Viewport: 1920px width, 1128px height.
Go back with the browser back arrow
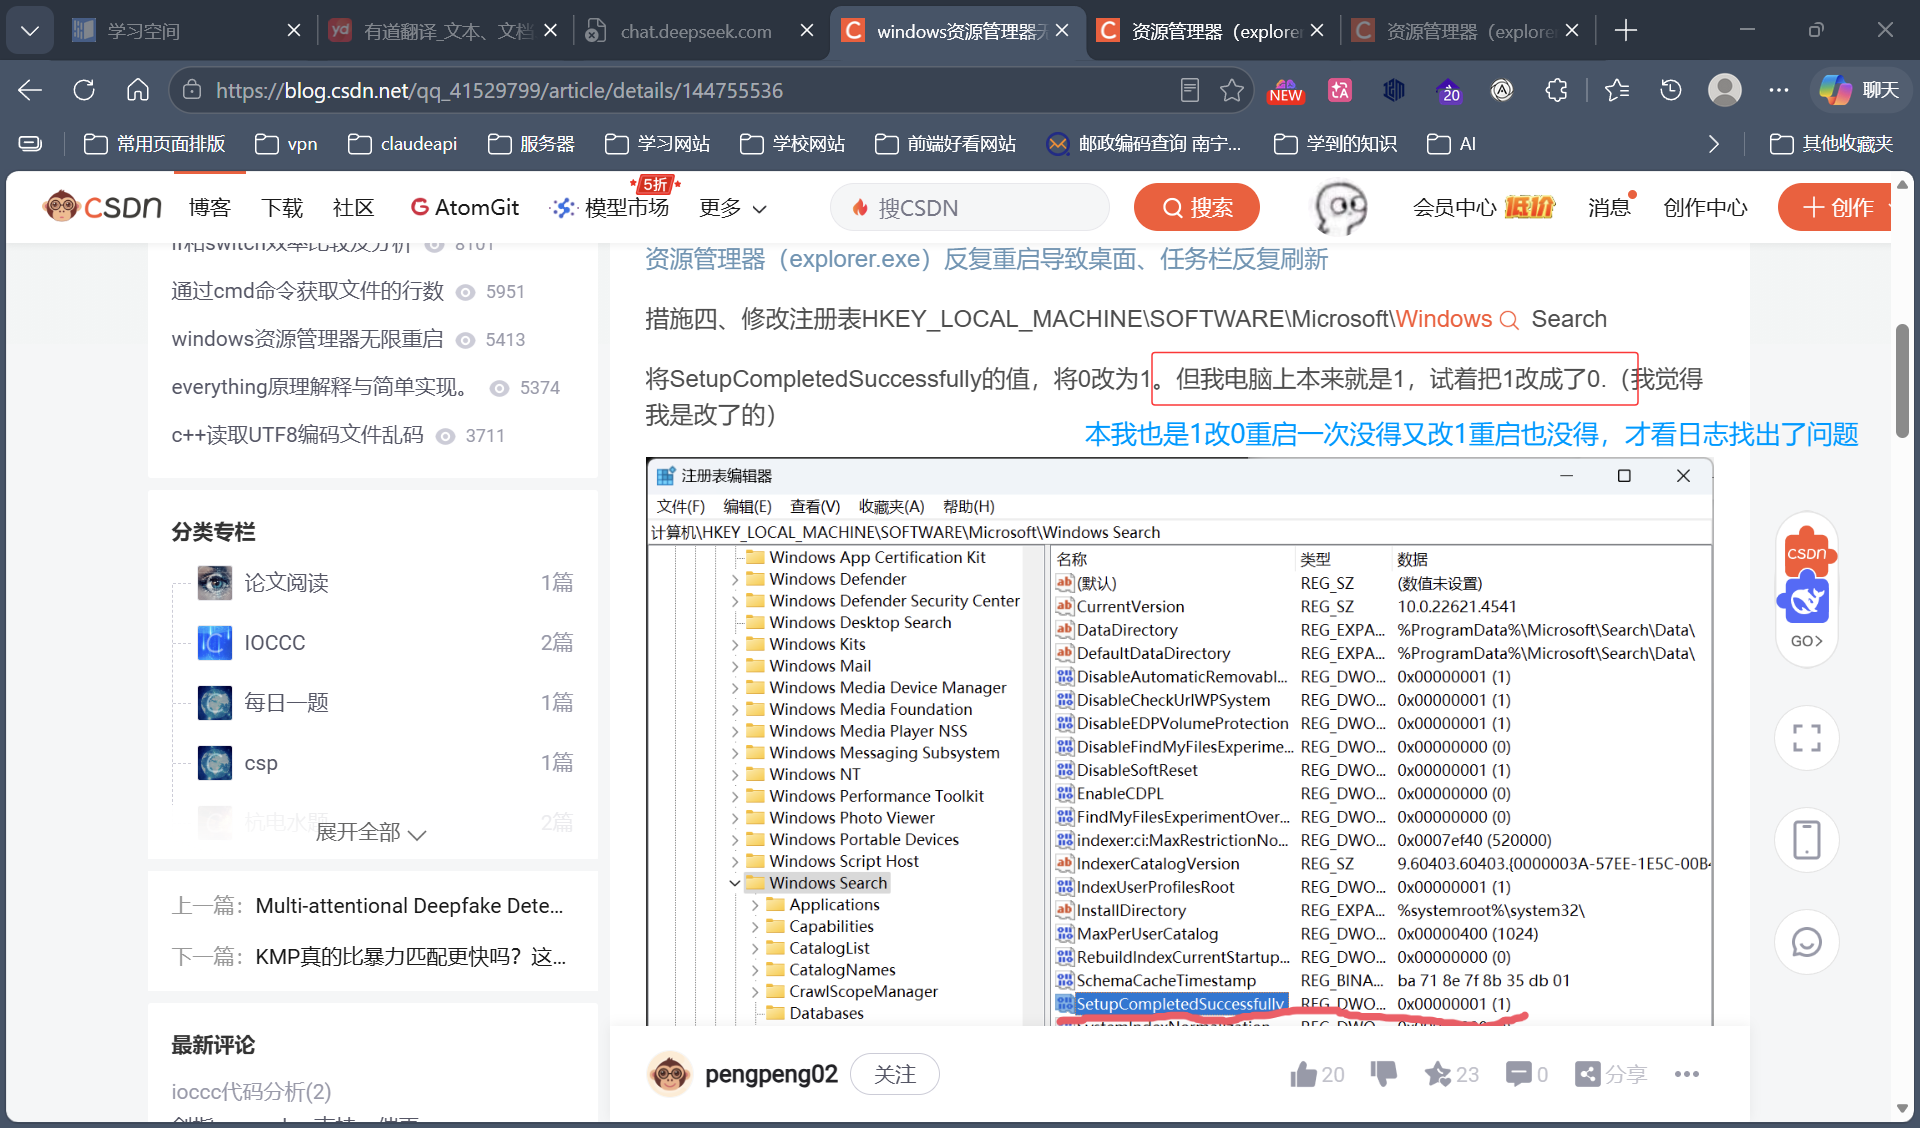(30, 90)
